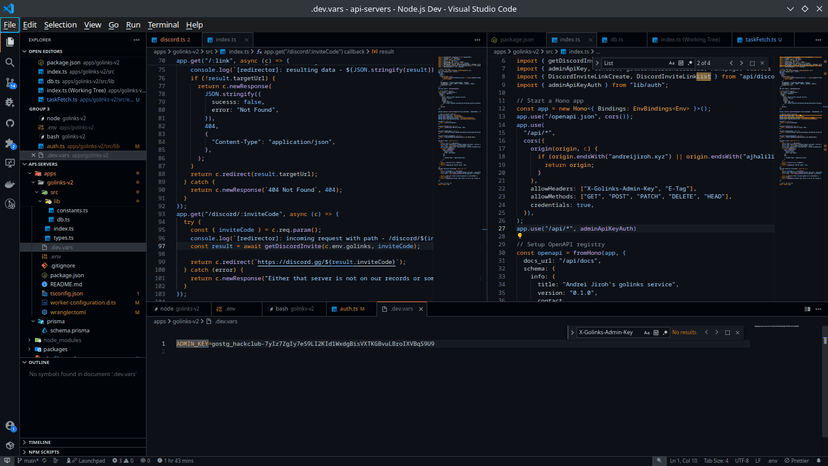Expand the node_modules folder
This screenshot has height=466, width=828.
63,340
